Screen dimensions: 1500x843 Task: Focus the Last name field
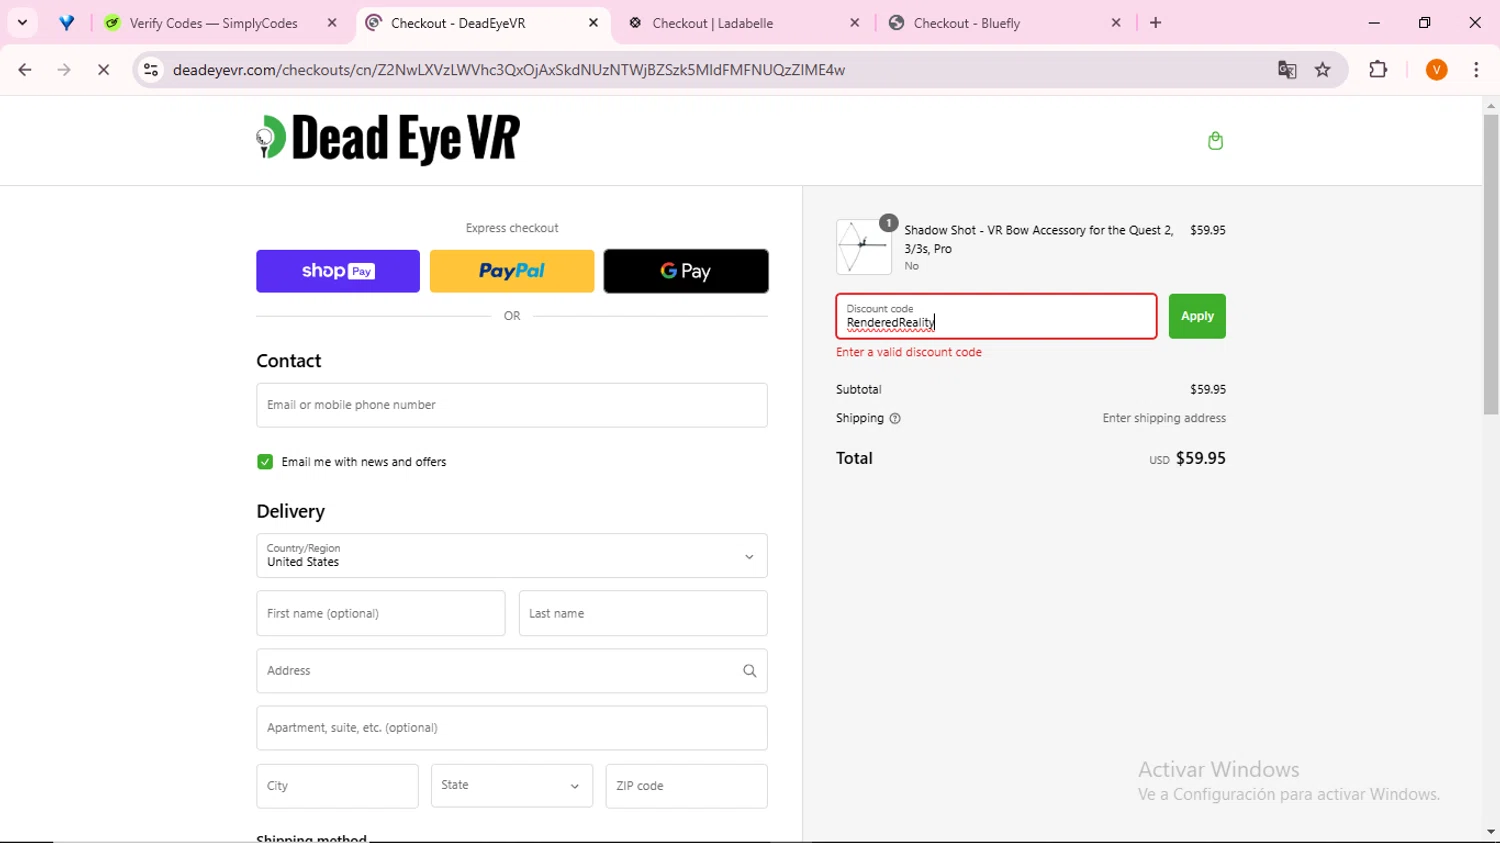(643, 613)
